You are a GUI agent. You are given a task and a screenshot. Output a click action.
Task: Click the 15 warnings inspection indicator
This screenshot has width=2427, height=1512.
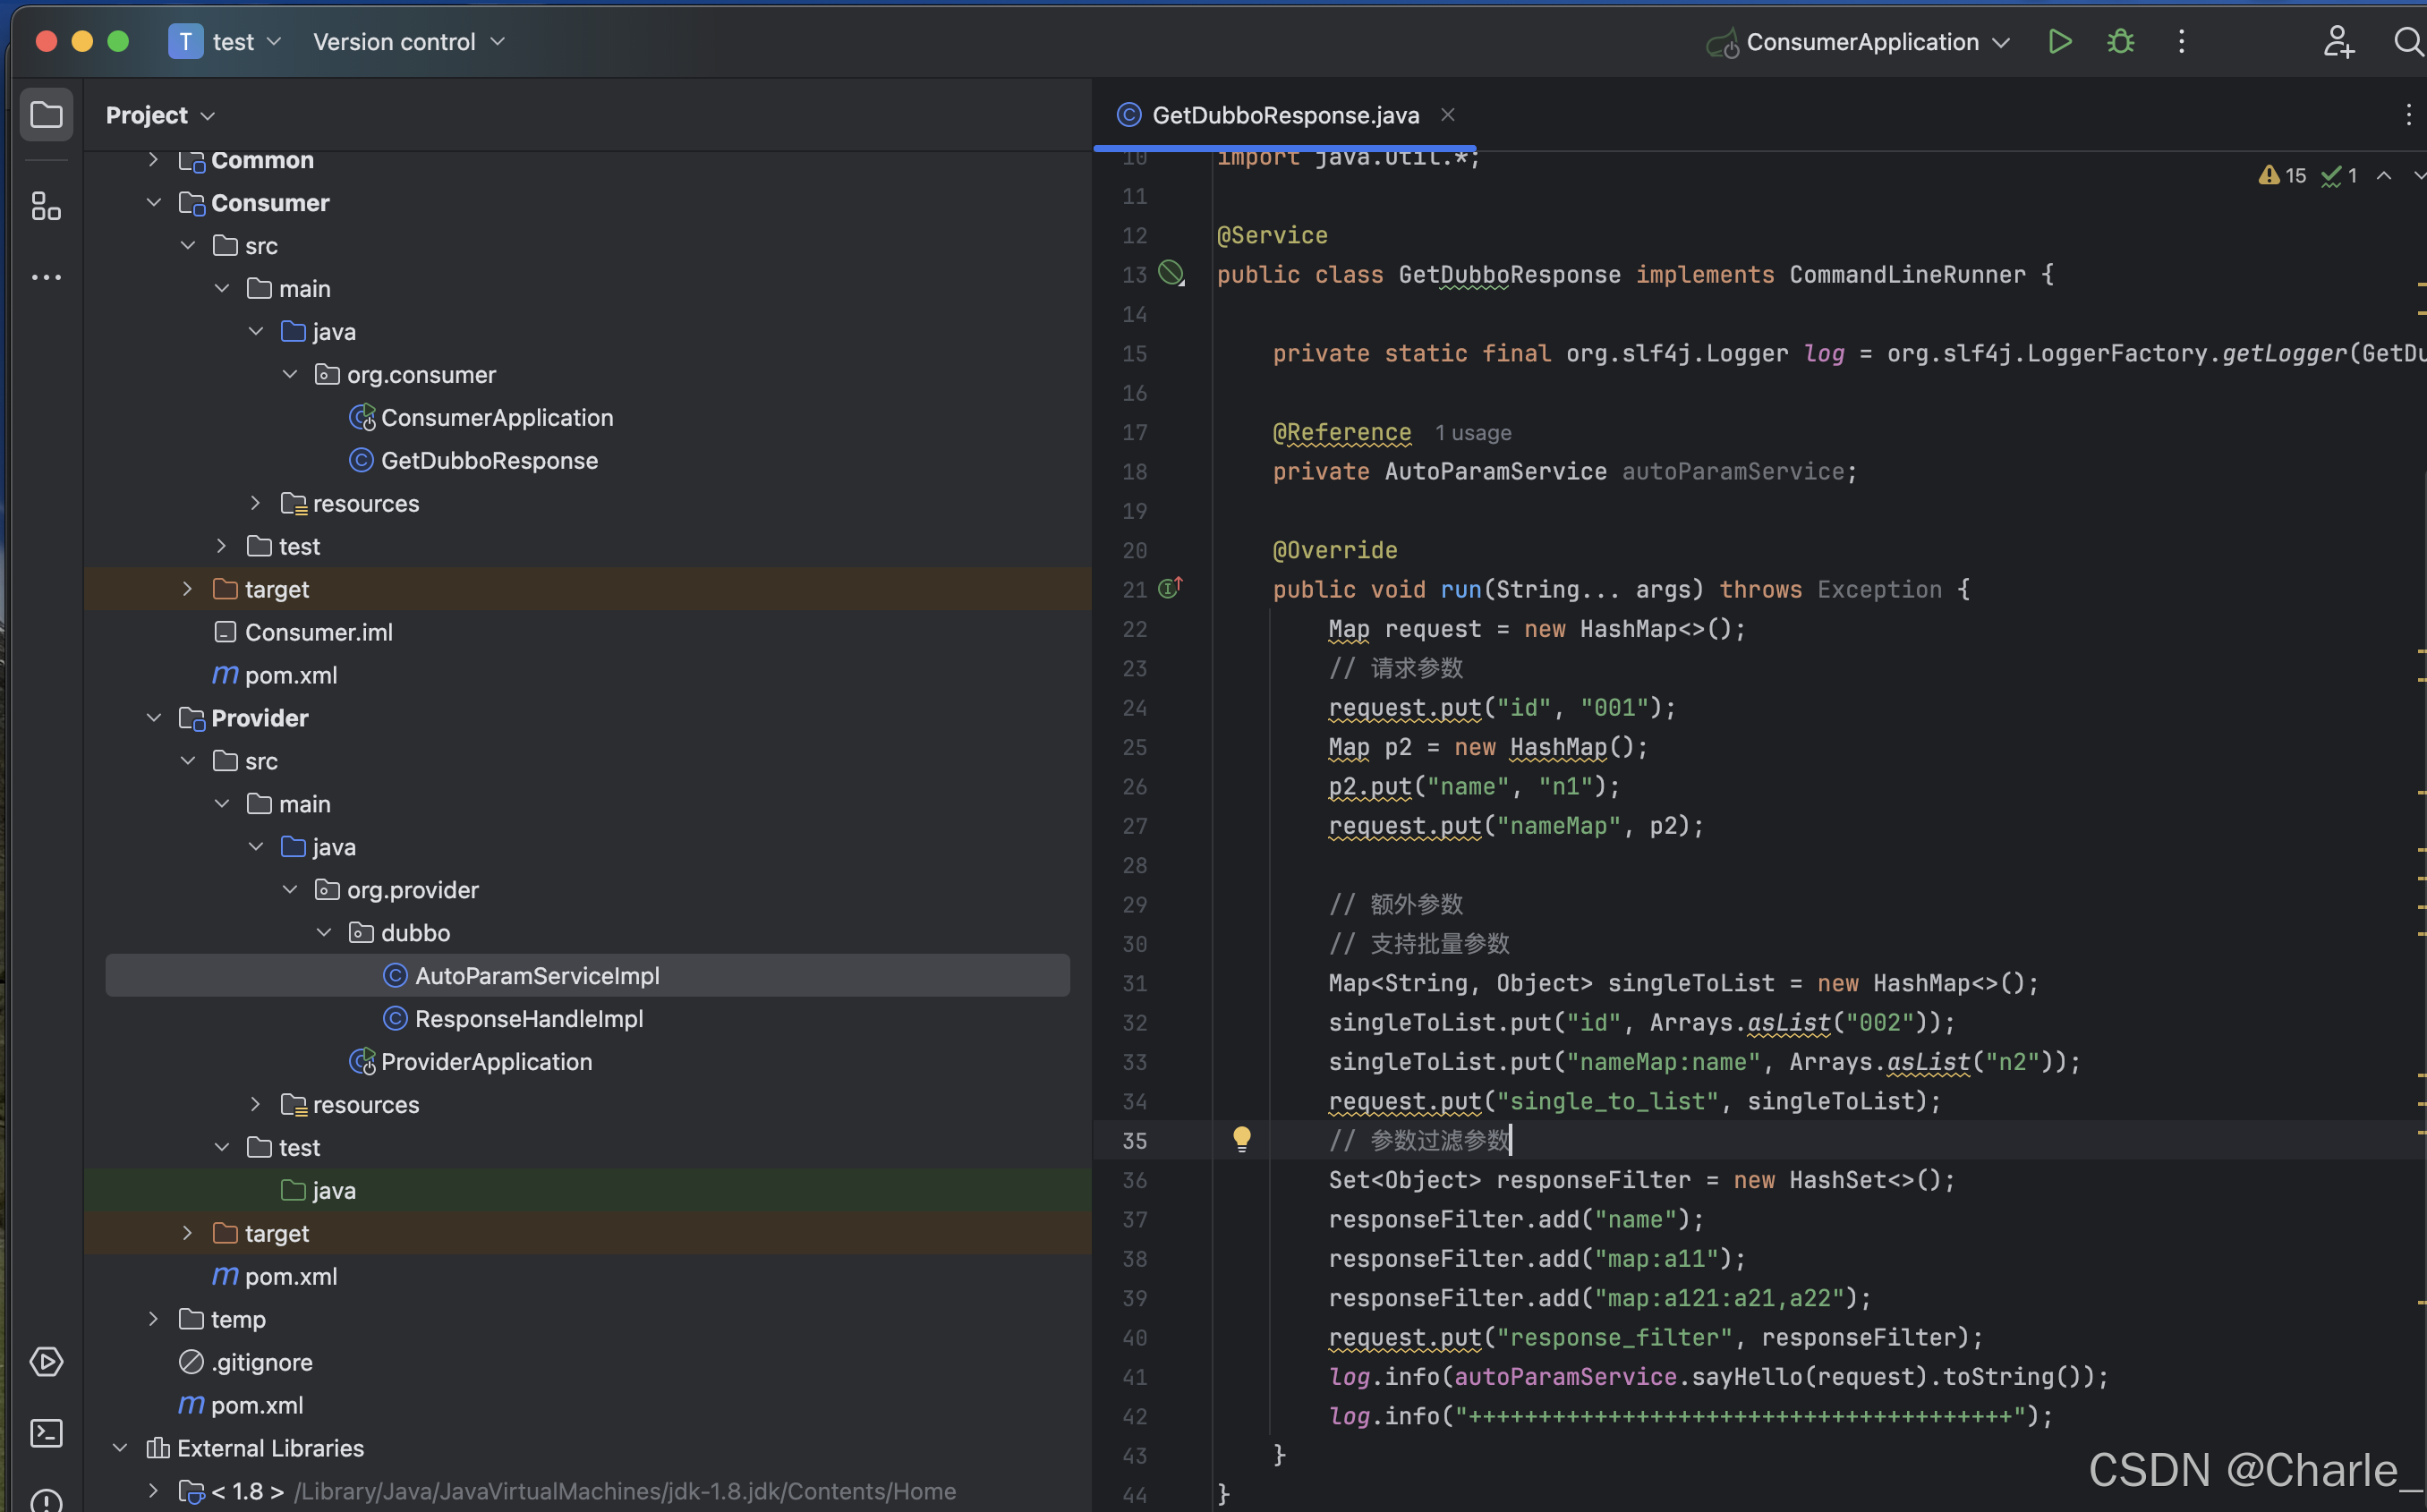coord(2282,176)
